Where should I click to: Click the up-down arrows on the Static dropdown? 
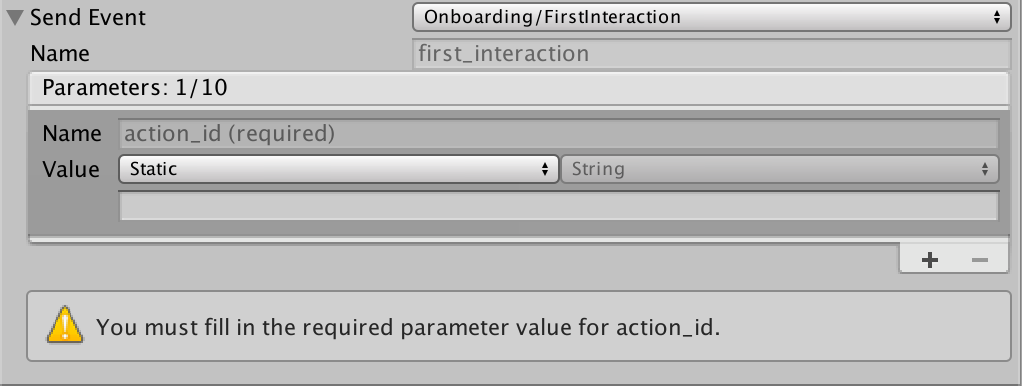click(545, 169)
